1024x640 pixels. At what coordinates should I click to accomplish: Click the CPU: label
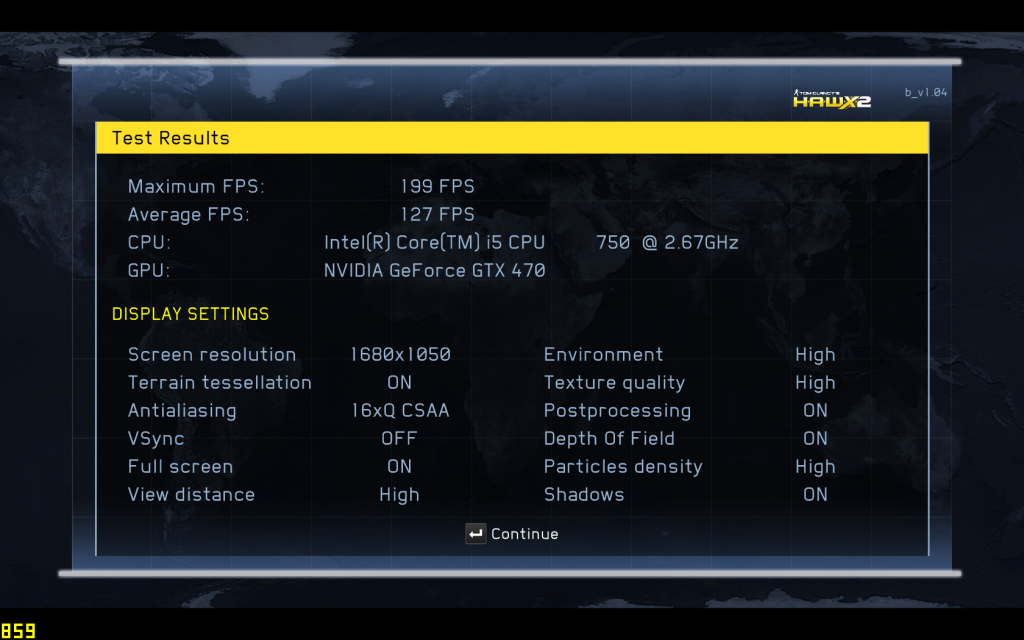point(149,242)
